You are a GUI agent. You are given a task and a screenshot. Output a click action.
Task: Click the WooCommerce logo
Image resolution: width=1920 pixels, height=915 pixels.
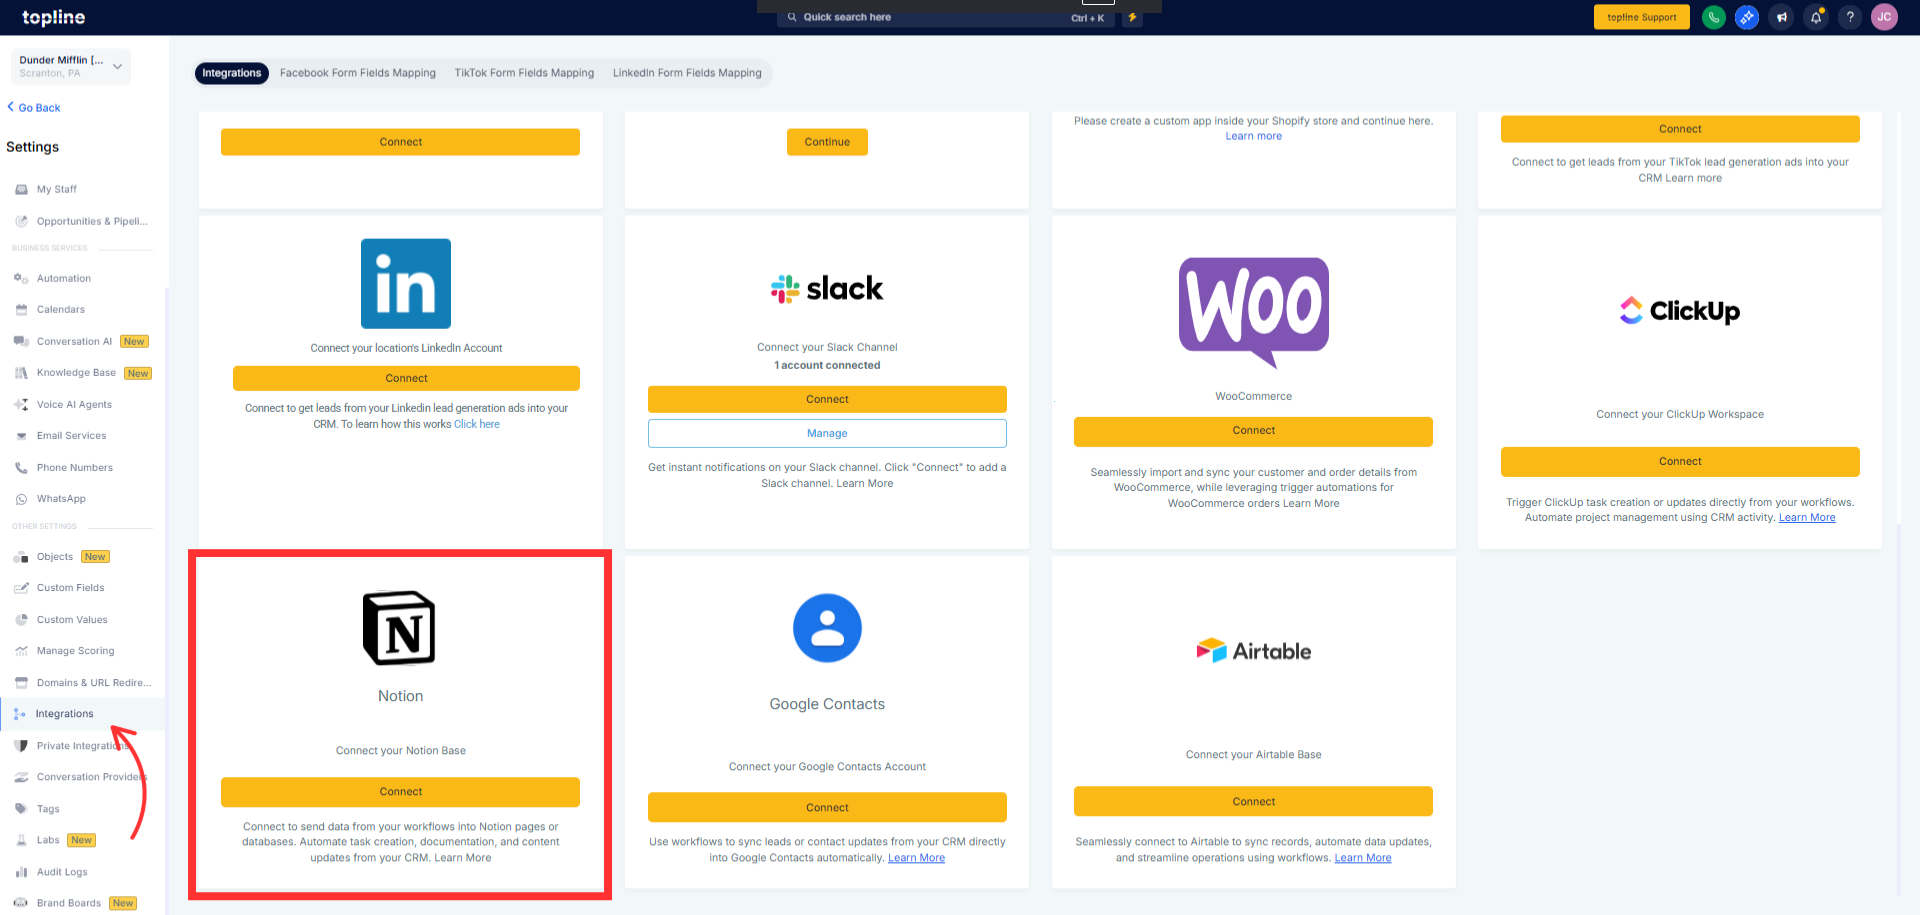1254,312
